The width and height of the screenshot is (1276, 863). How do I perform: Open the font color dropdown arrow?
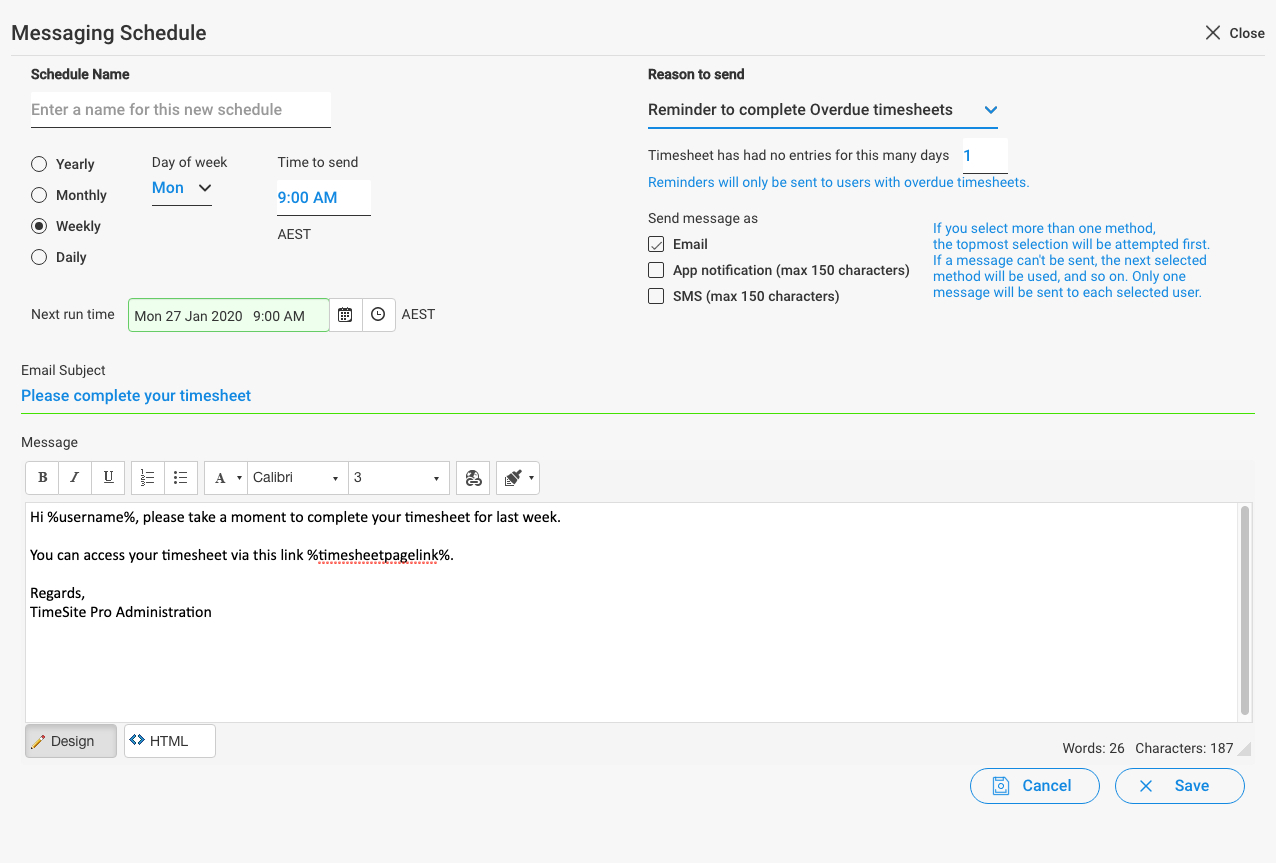tap(240, 478)
